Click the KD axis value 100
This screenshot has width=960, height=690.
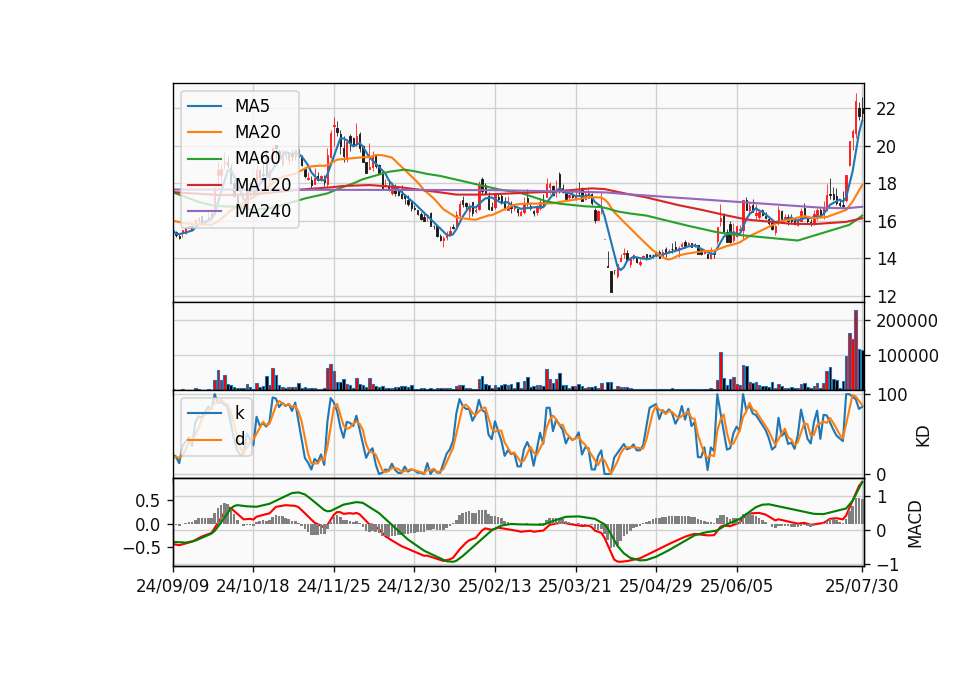pyautogui.click(x=891, y=395)
